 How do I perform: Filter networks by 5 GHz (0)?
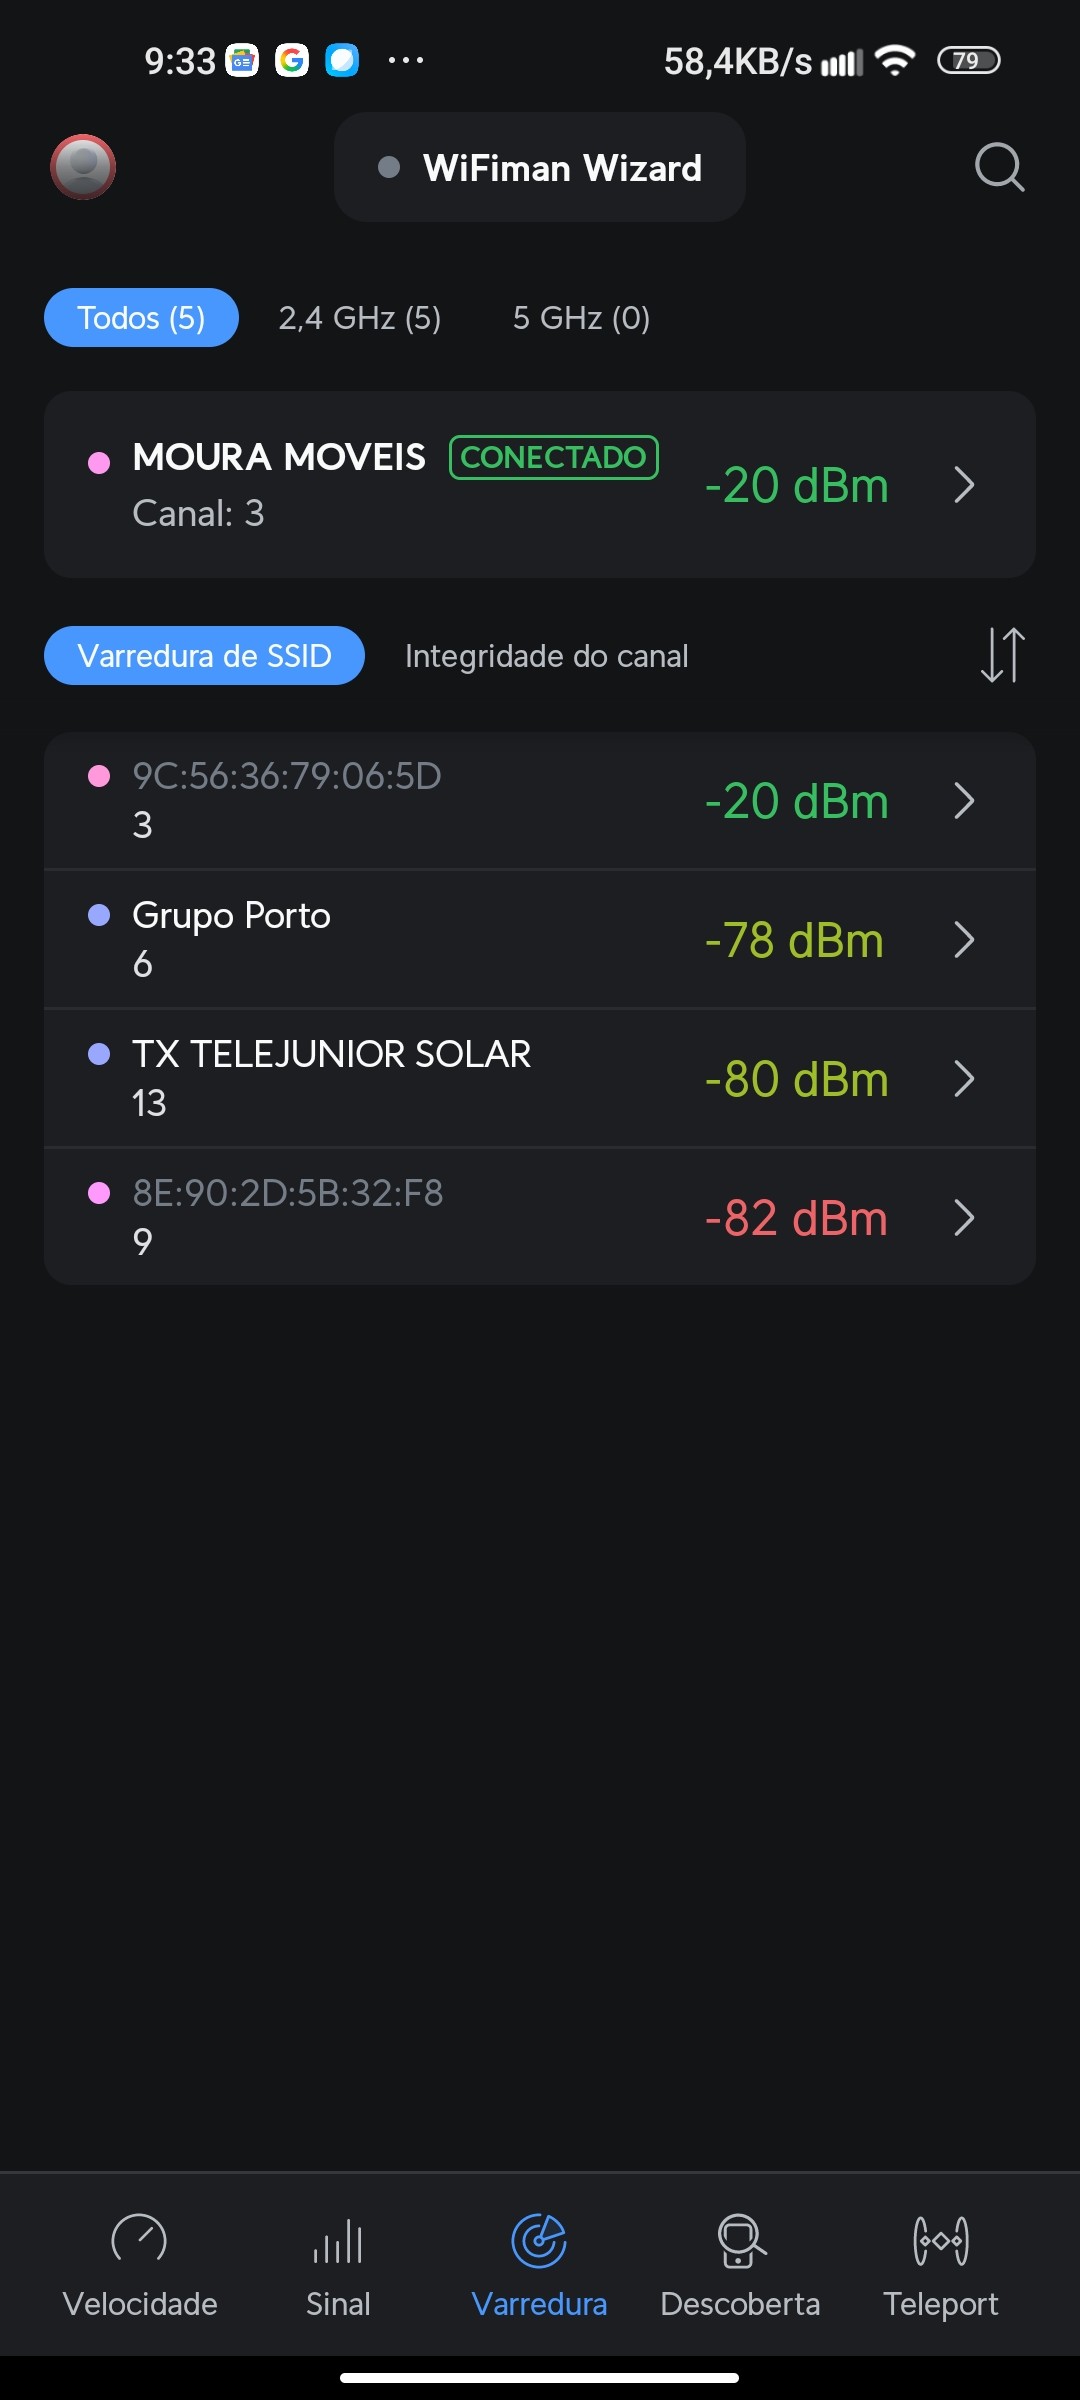(x=581, y=318)
